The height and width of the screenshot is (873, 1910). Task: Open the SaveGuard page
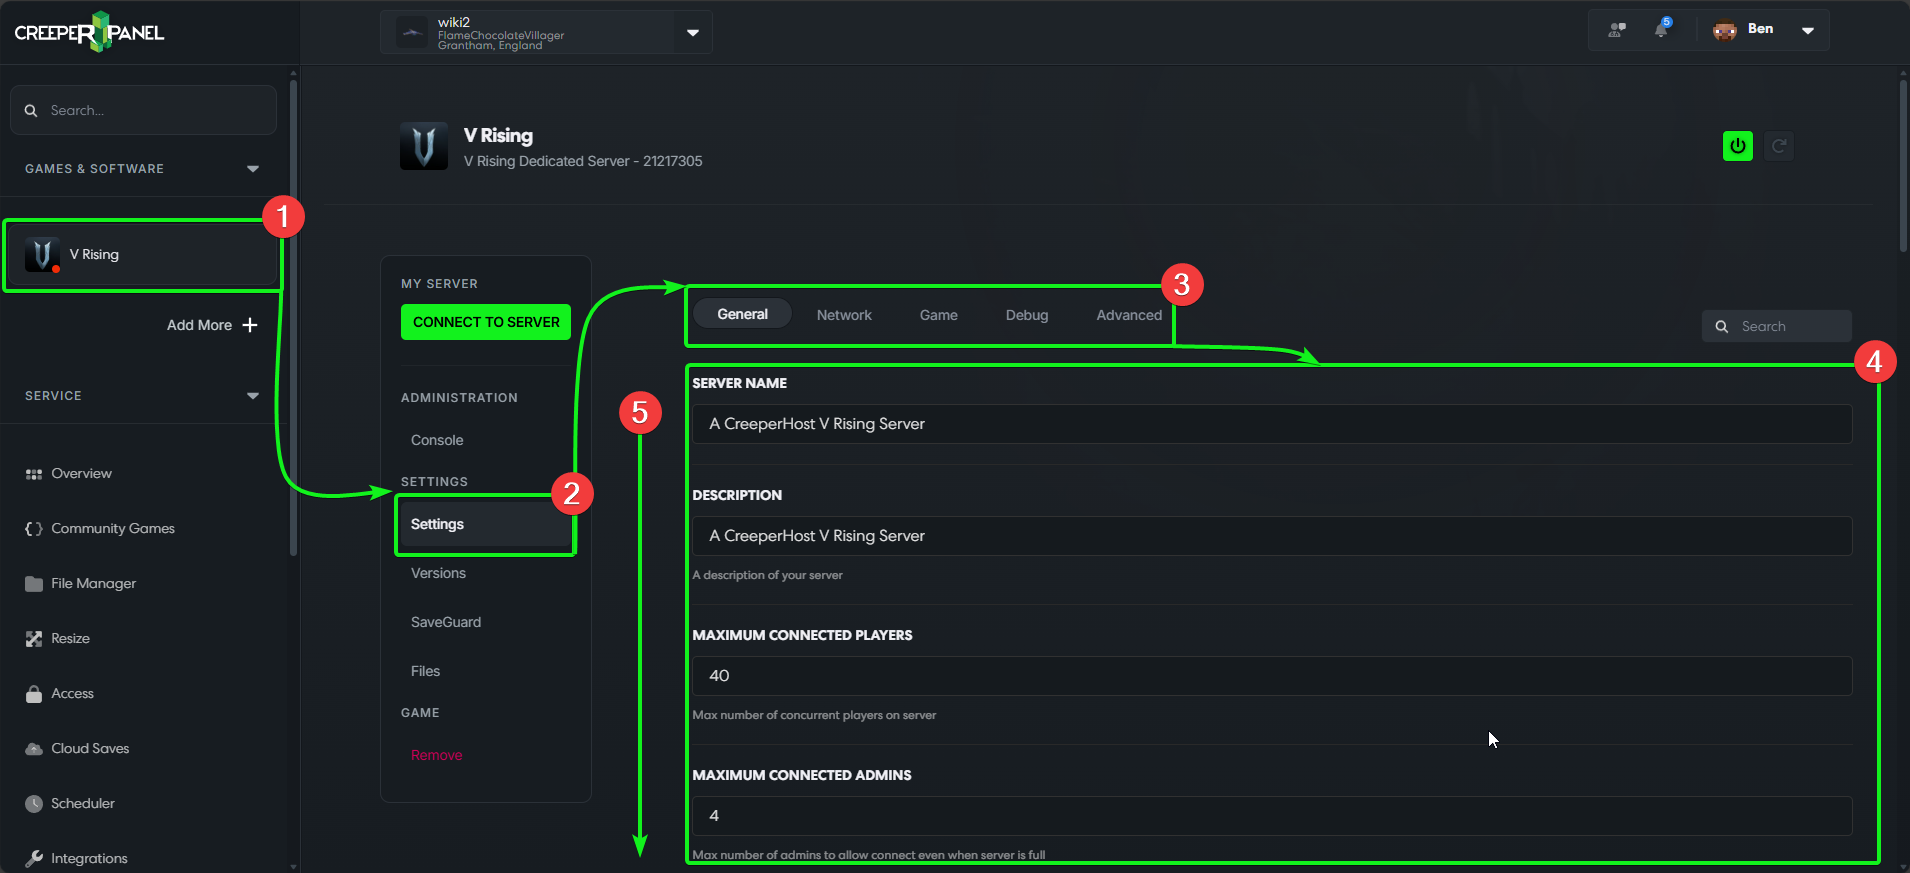point(446,622)
